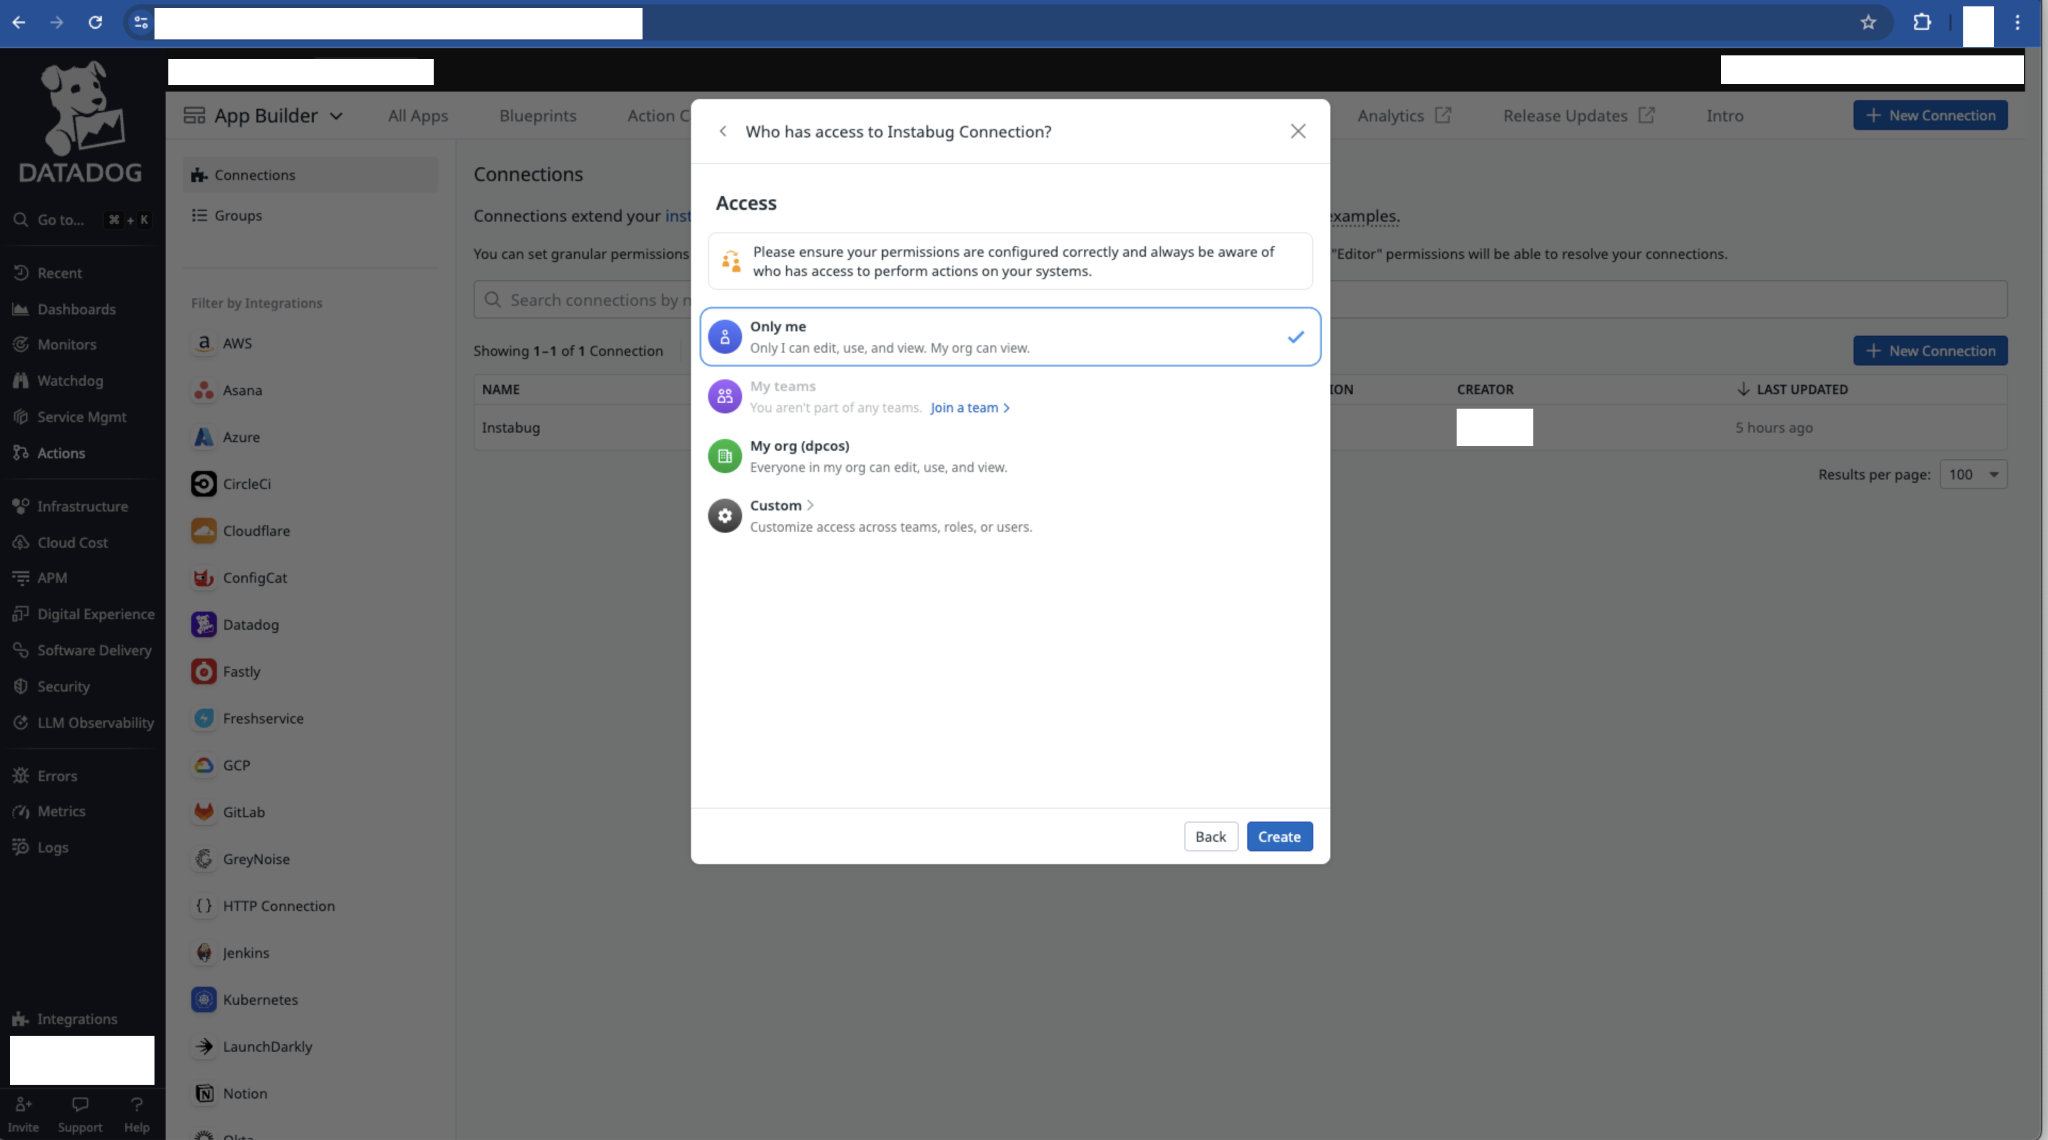Open the Go to... search box
This screenshot has height=1140, width=2048.
click(x=82, y=220)
